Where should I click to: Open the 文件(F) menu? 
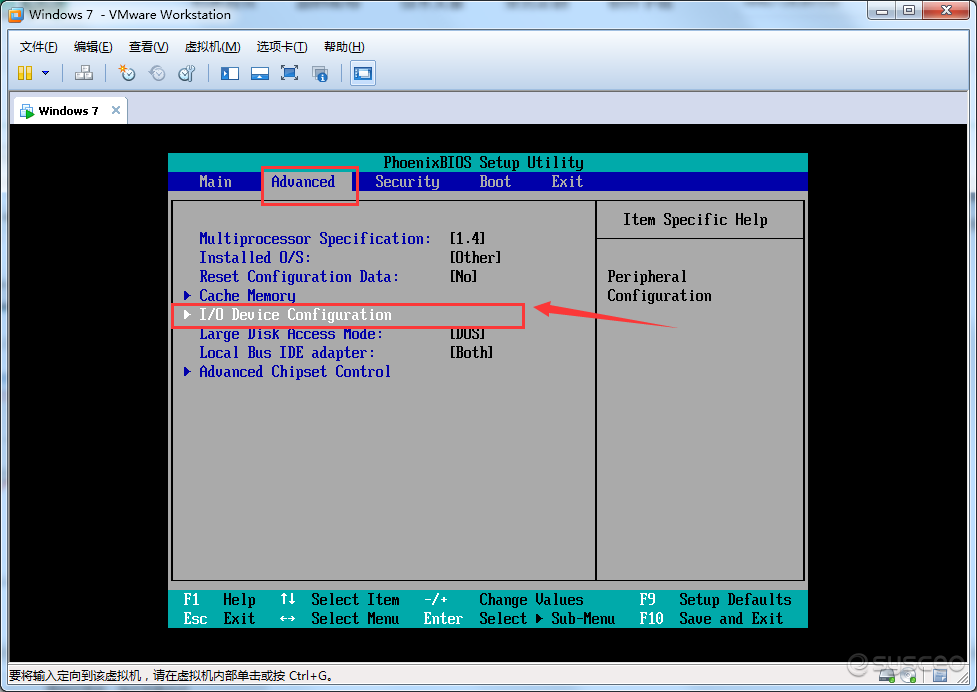point(38,47)
